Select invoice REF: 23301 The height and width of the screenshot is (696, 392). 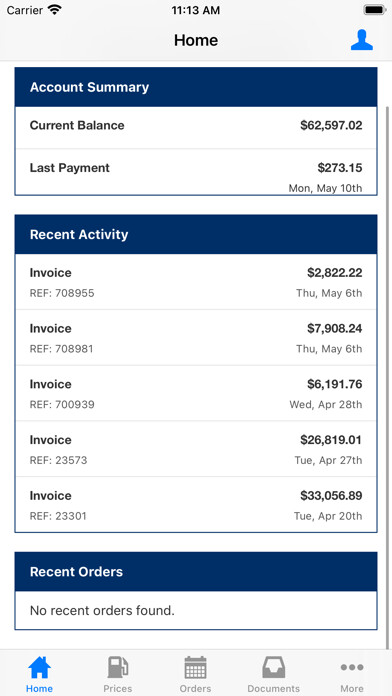196,505
